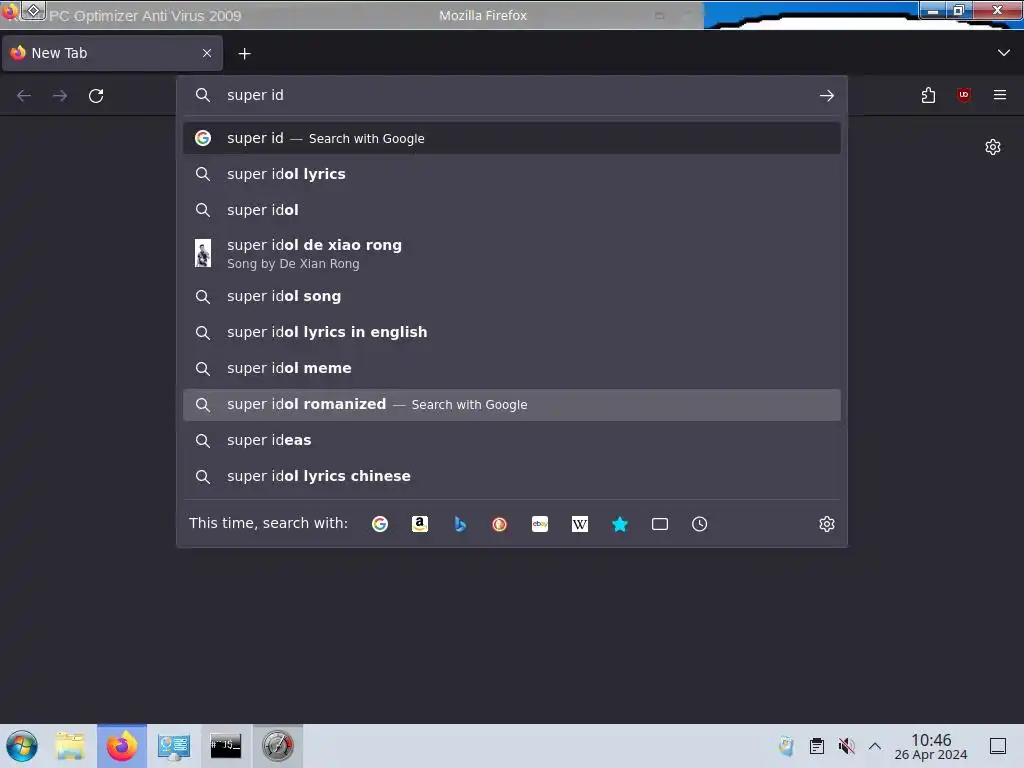This screenshot has width=1024, height=768.
Task: Close the New Tab tab
Action: pyautogui.click(x=207, y=53)
